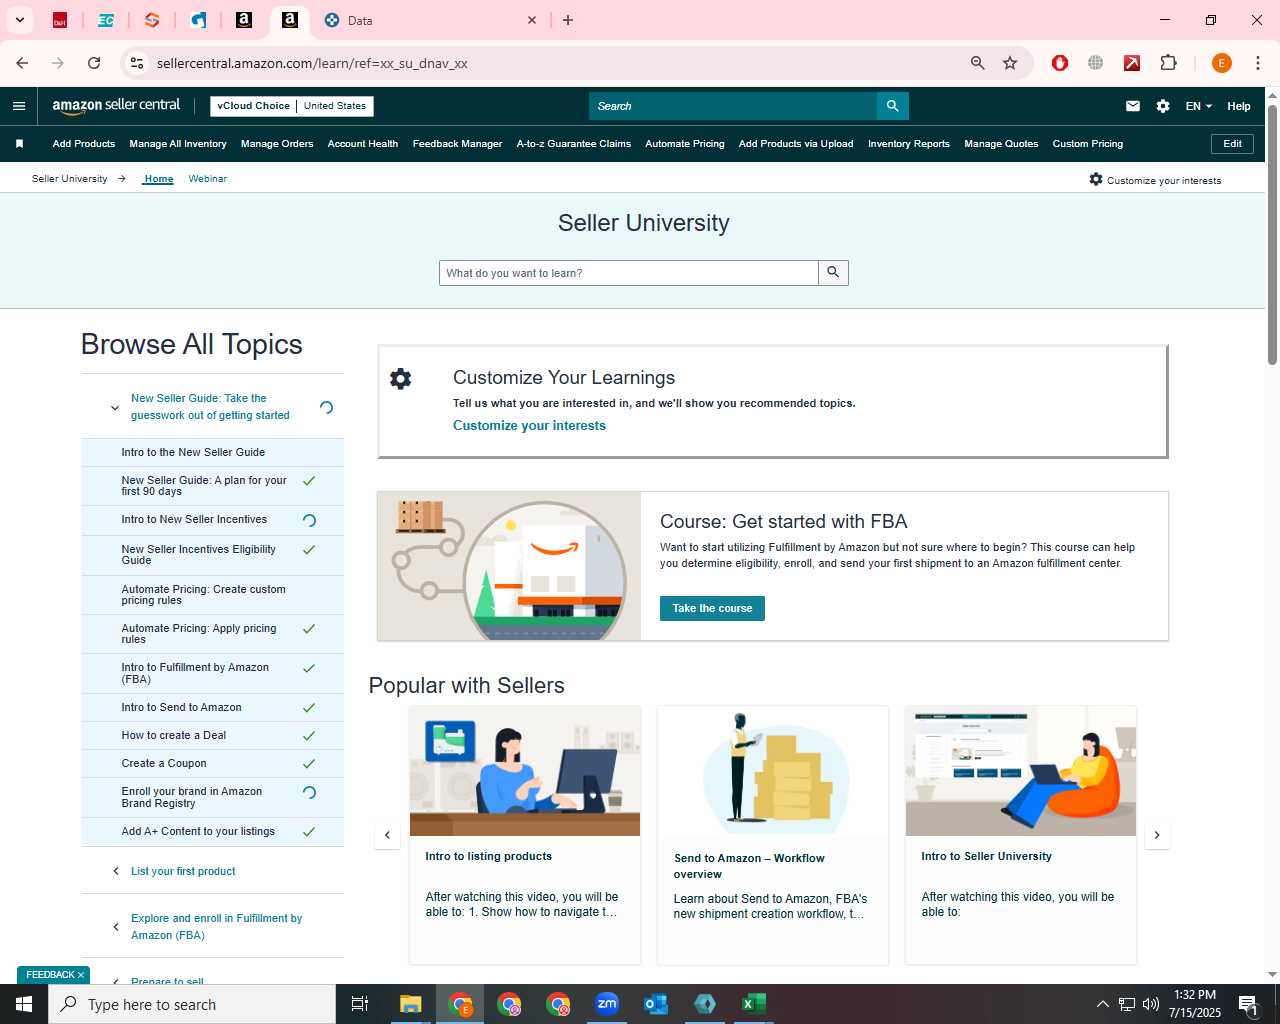Viewport: 1280px width, 1024px height.
Task: Open Intro to listing products video thumbnail
Action: [525, 771]
